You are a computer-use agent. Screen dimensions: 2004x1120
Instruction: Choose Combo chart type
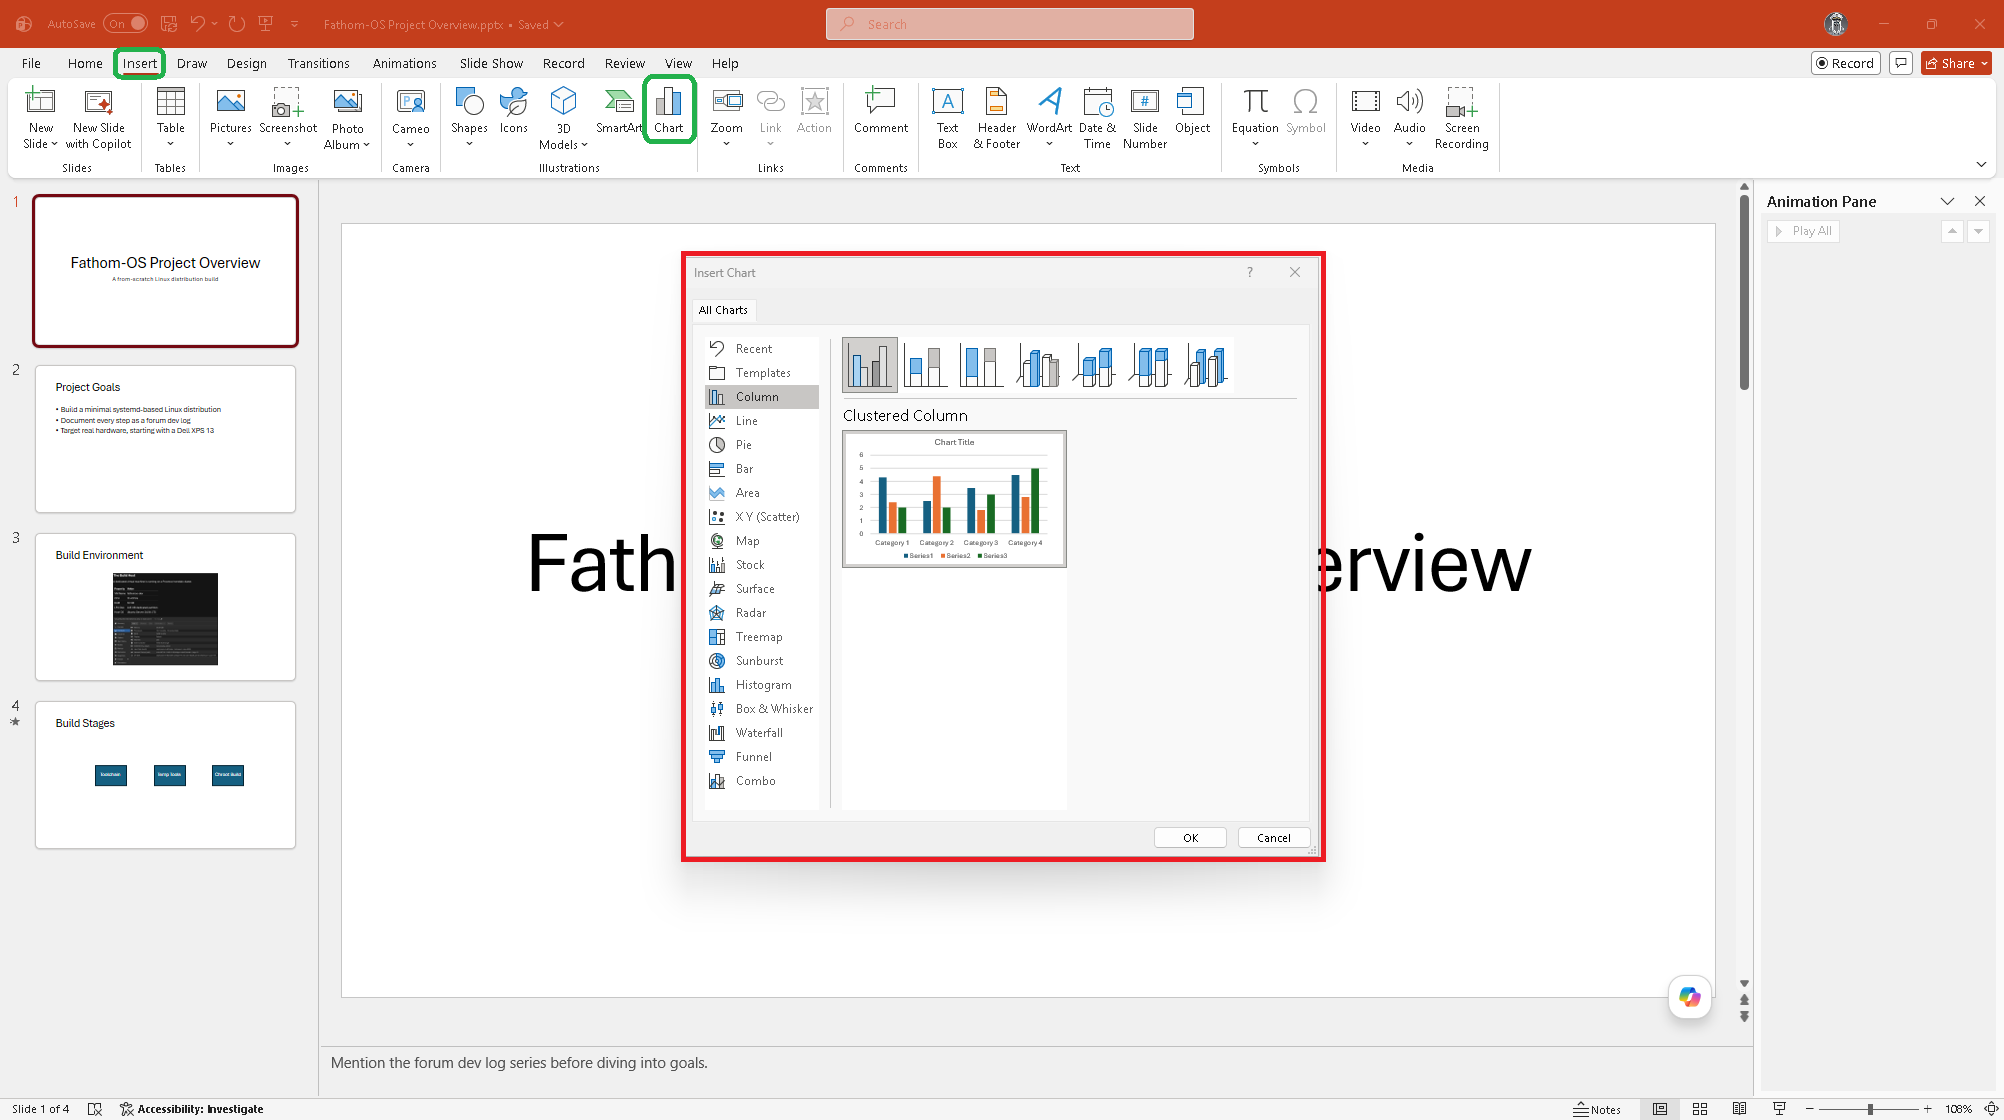click(762, 781)
